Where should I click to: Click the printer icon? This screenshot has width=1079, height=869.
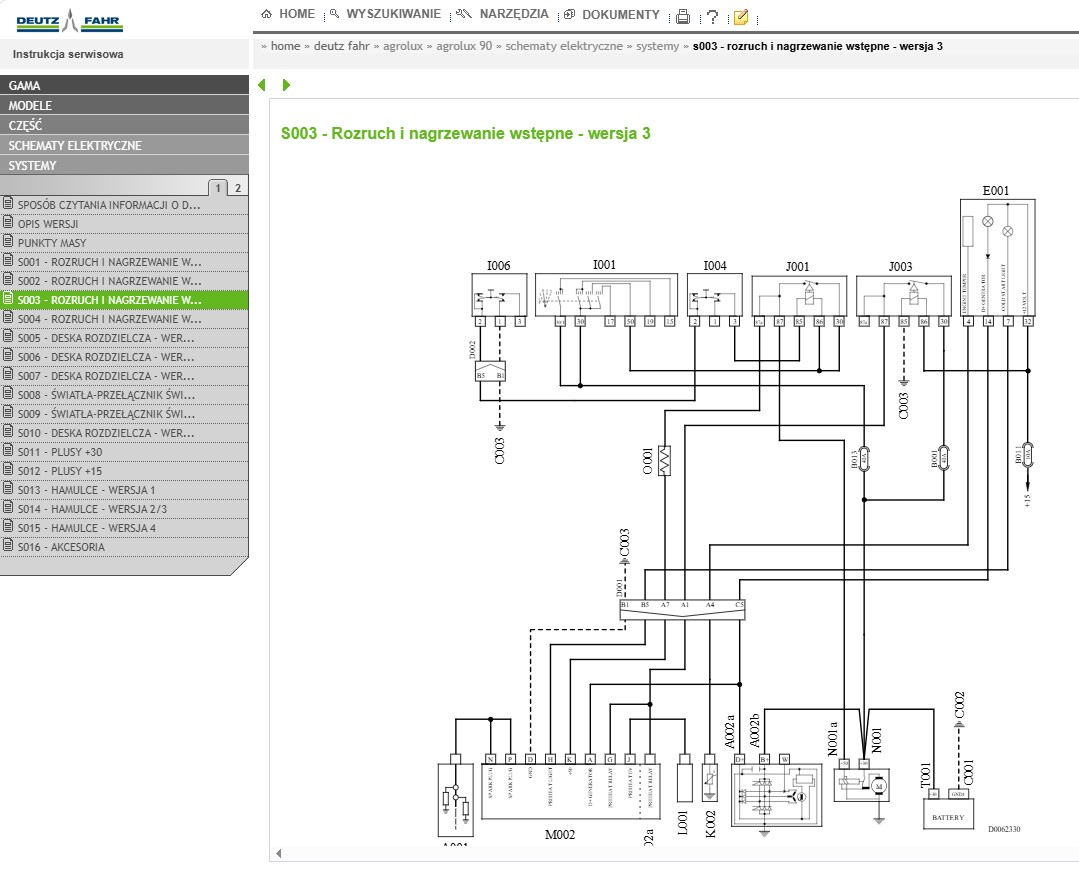[x=683, y=17]
